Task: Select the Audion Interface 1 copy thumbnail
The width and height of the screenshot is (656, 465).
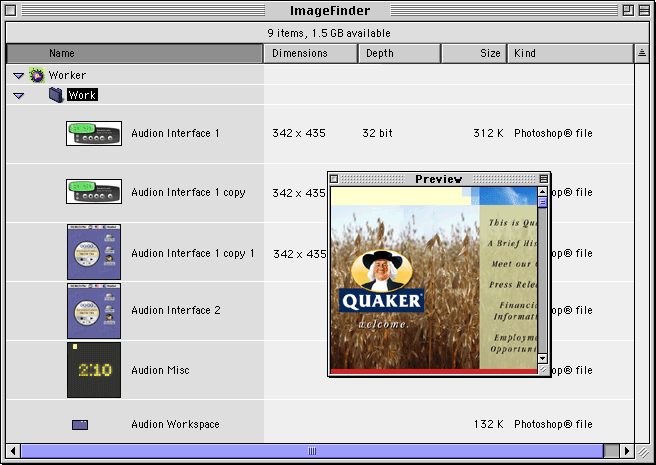Action: click(94, 192)
